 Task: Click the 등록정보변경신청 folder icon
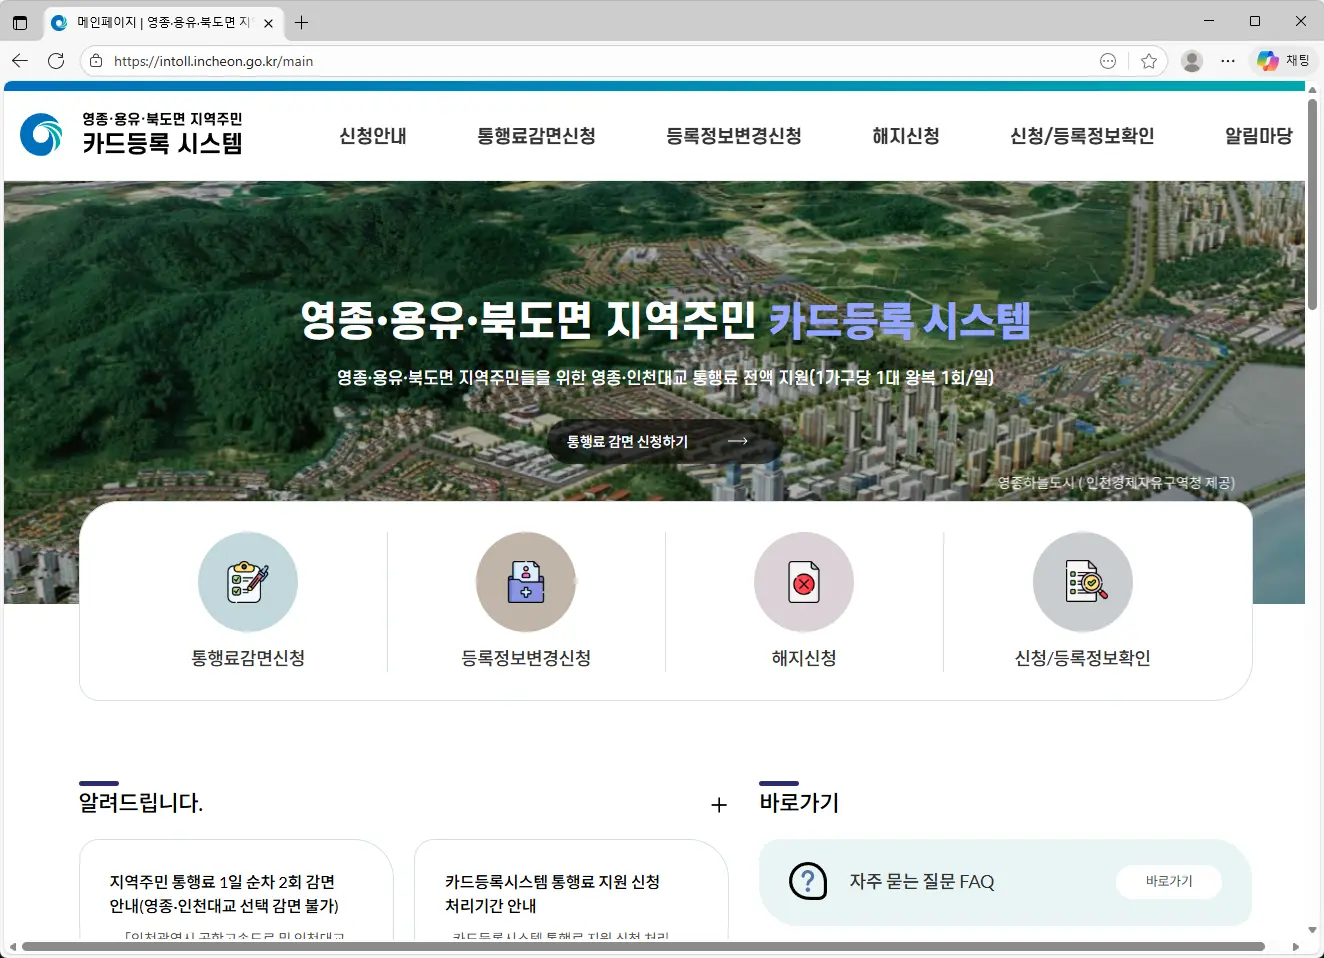pos(525,581)
